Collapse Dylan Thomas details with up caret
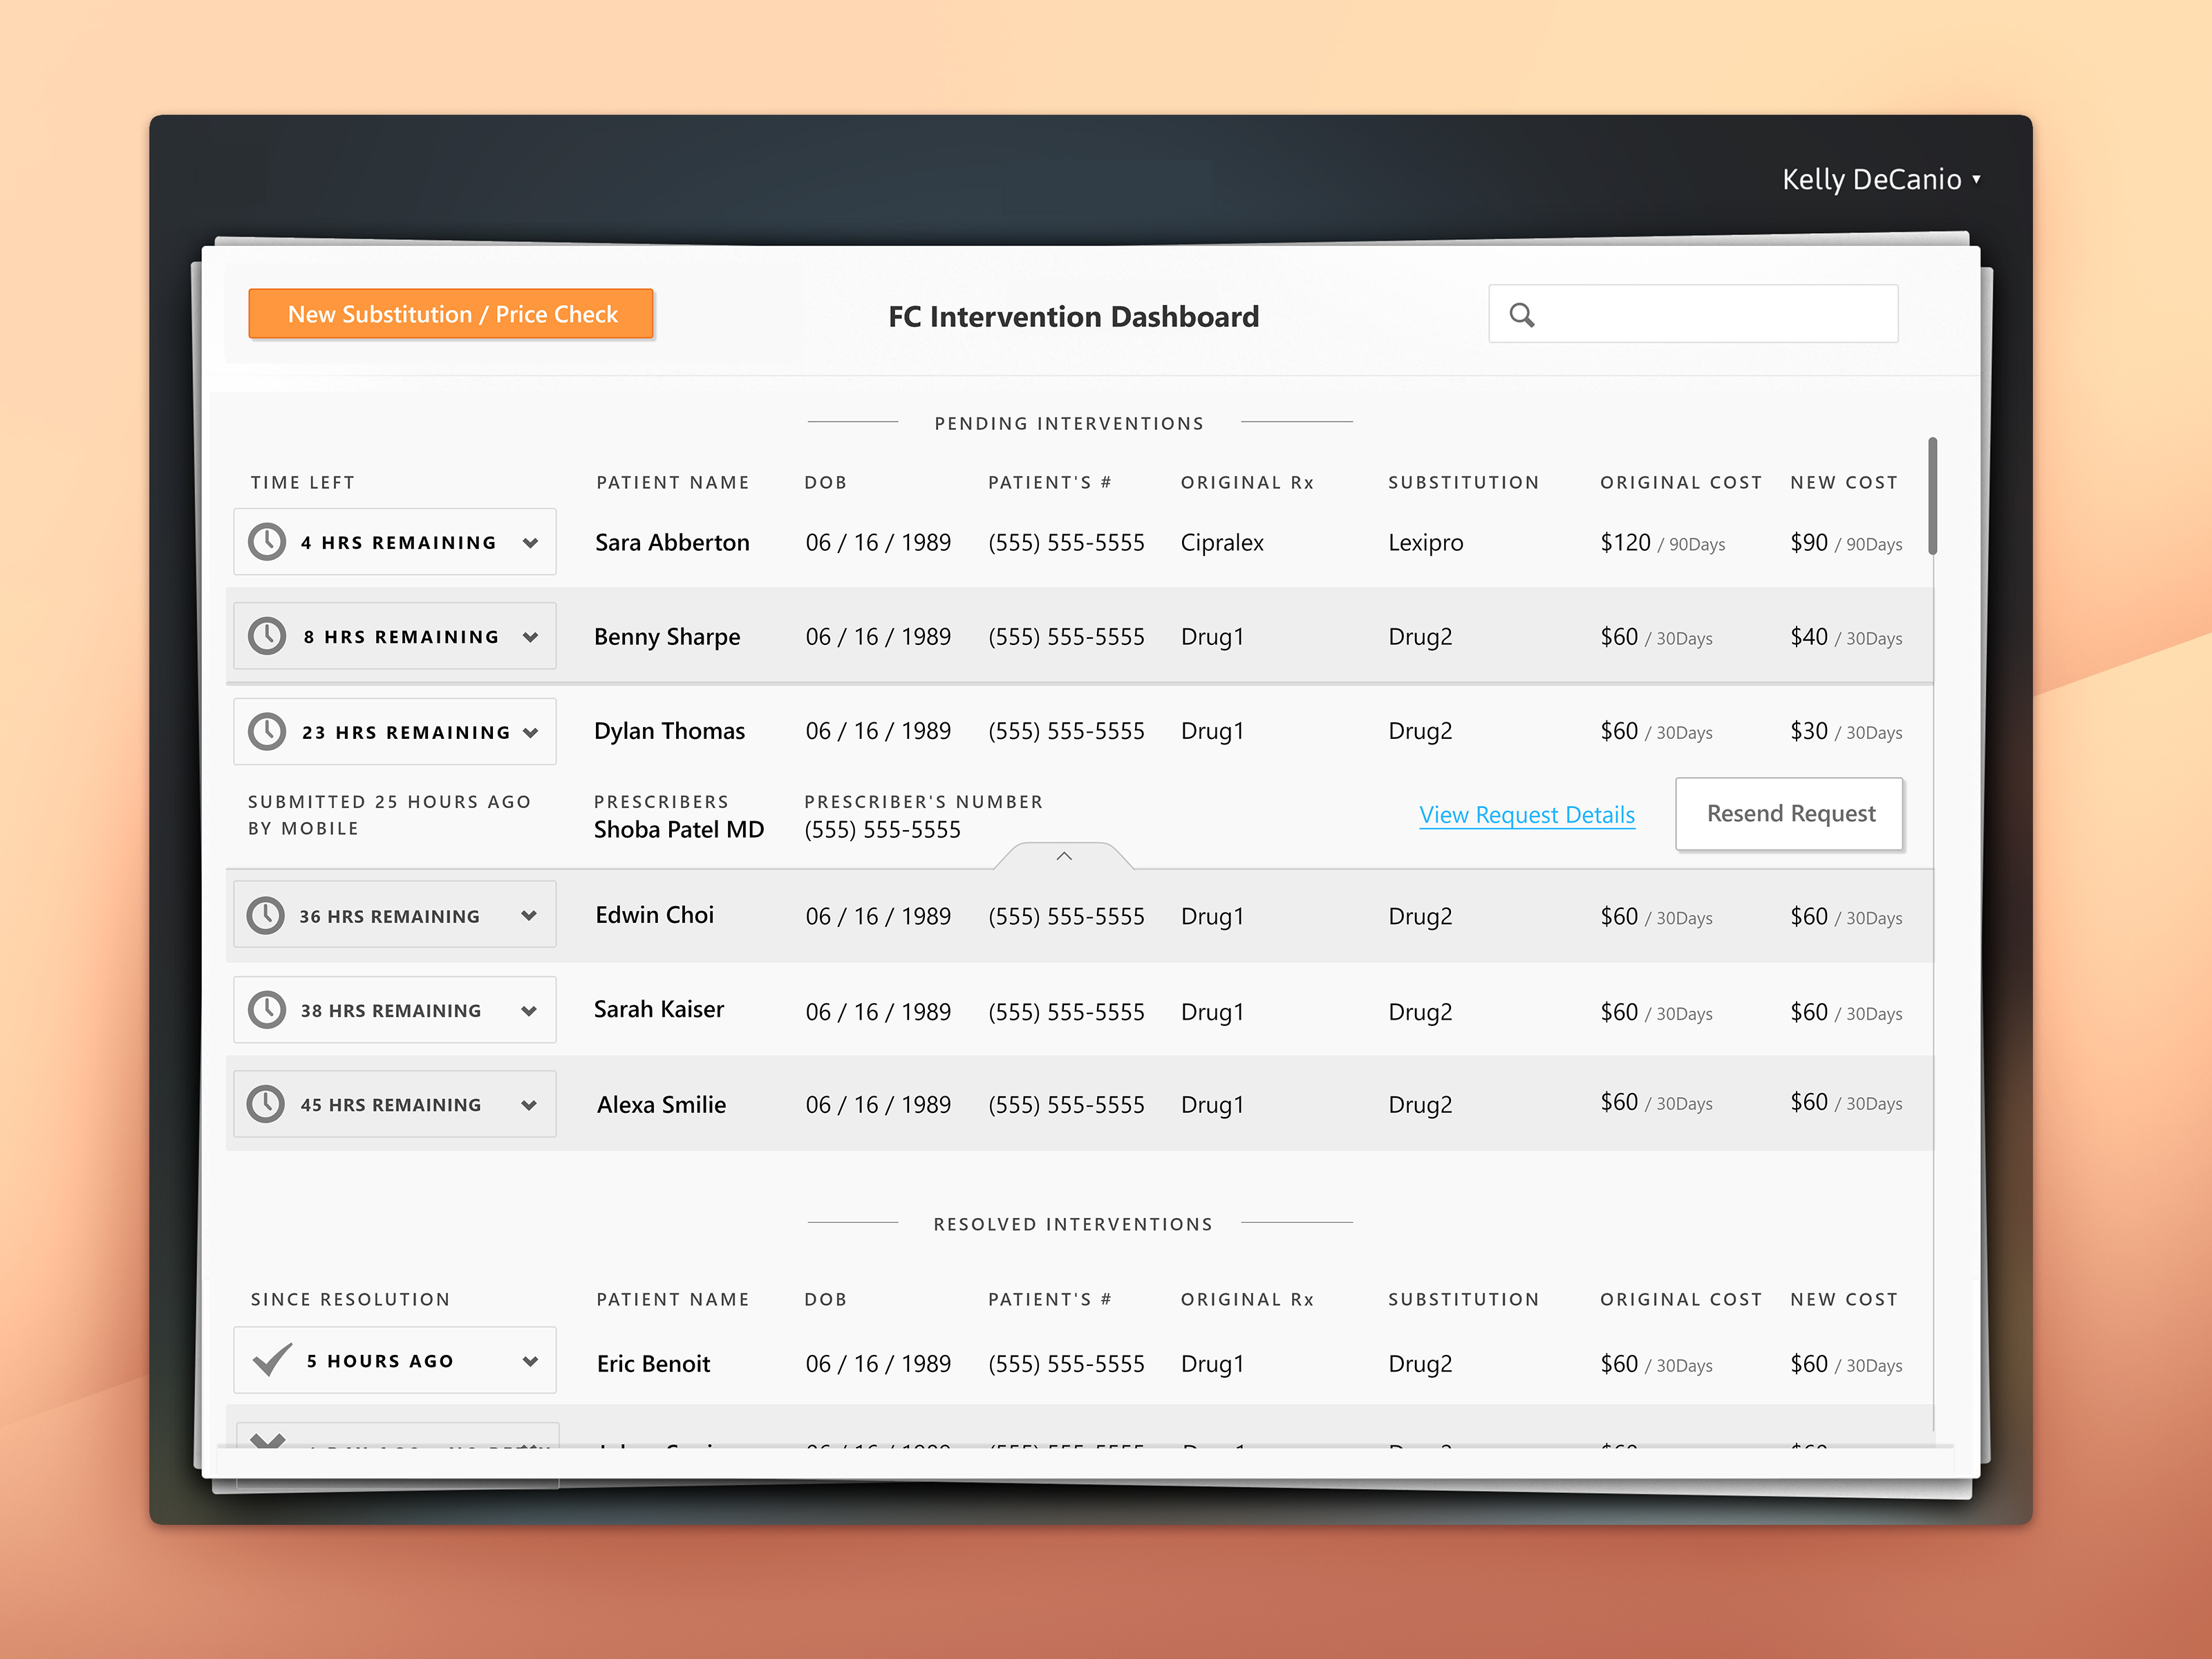Screen dimensions: 2212x1659 click(1064, 856)
